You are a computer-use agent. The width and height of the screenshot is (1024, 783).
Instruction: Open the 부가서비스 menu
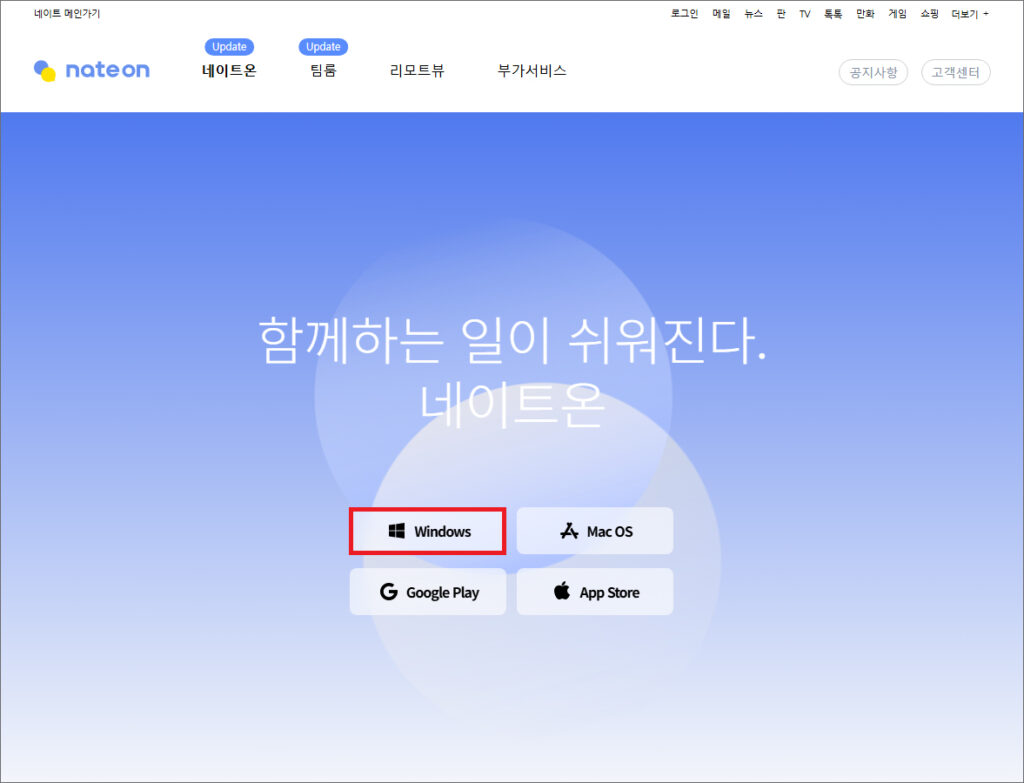pos(532,71)
